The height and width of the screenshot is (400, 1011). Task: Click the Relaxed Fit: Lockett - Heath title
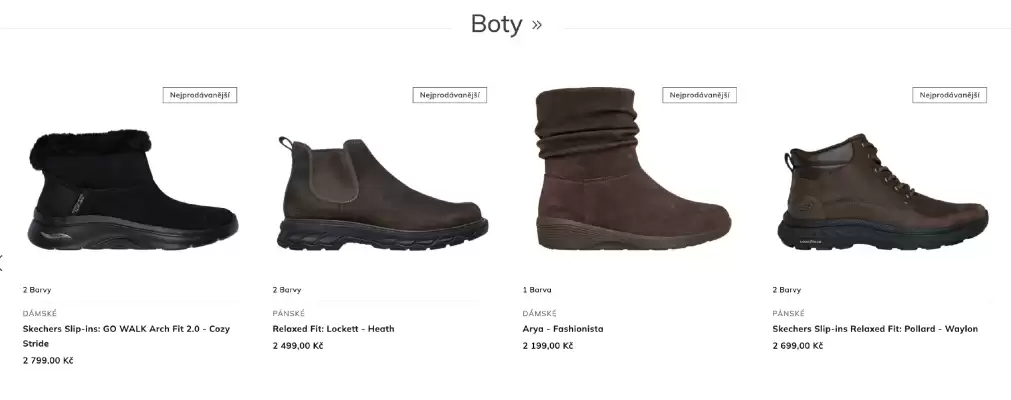[x=333, y=328]
